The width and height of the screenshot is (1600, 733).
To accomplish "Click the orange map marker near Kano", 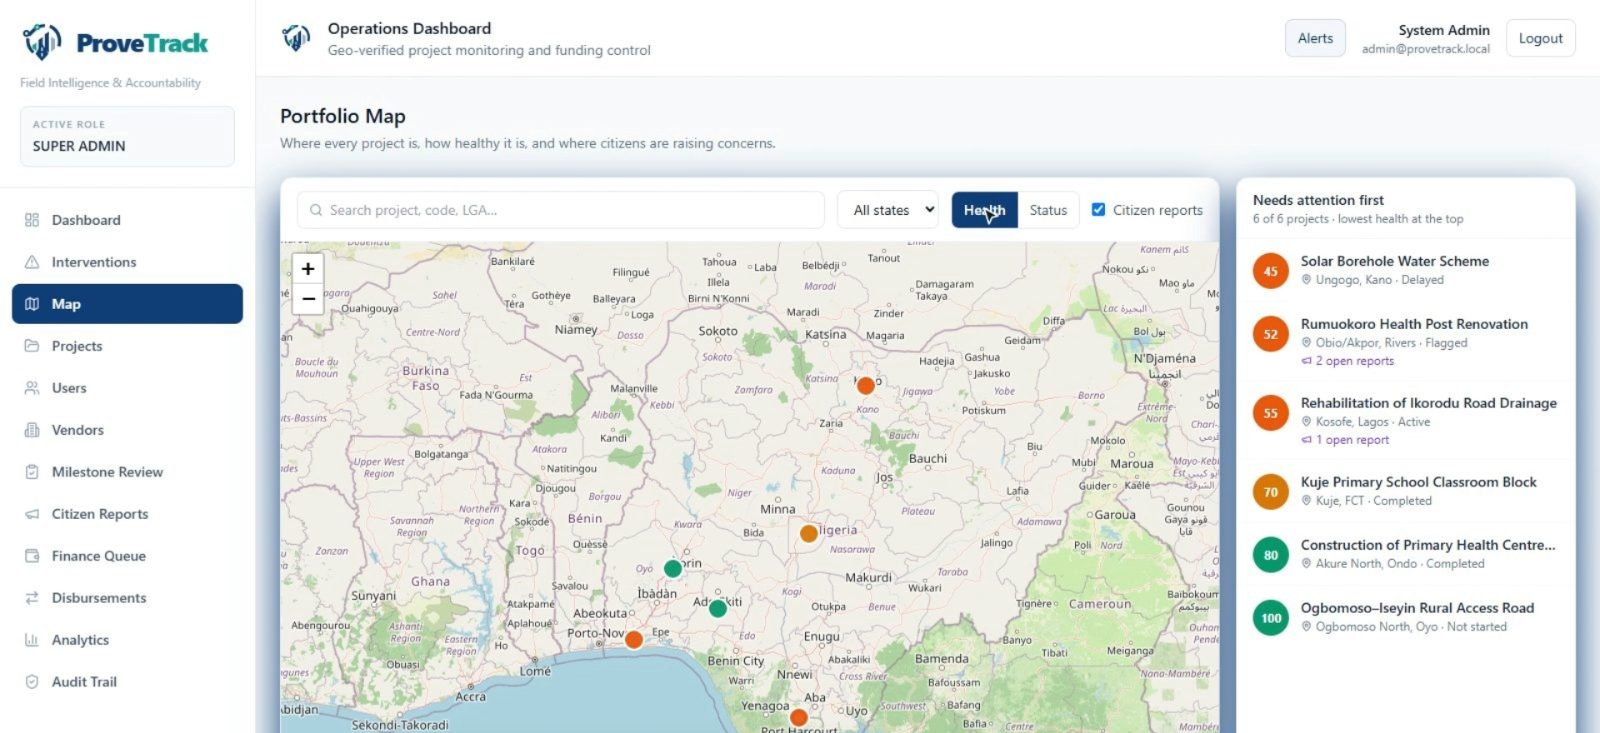I will pos(866,385).
